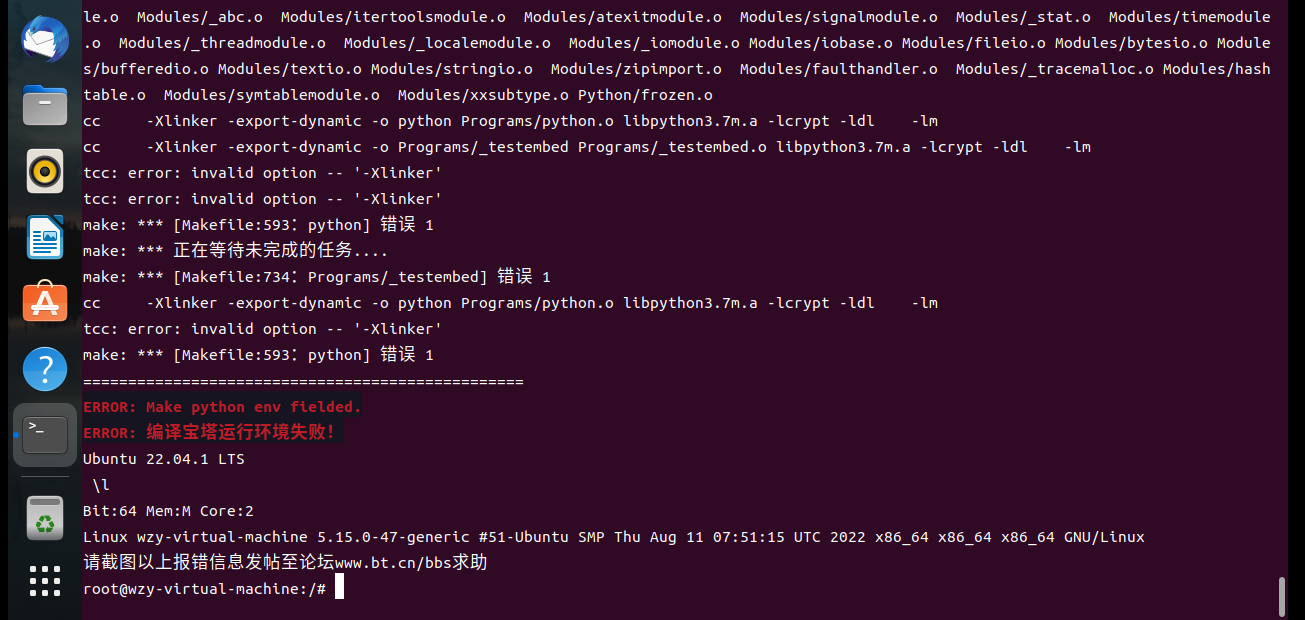1305x620 pixels.
Task: Click the terminal scrollbar thumb
Action: click(1281, 597)
